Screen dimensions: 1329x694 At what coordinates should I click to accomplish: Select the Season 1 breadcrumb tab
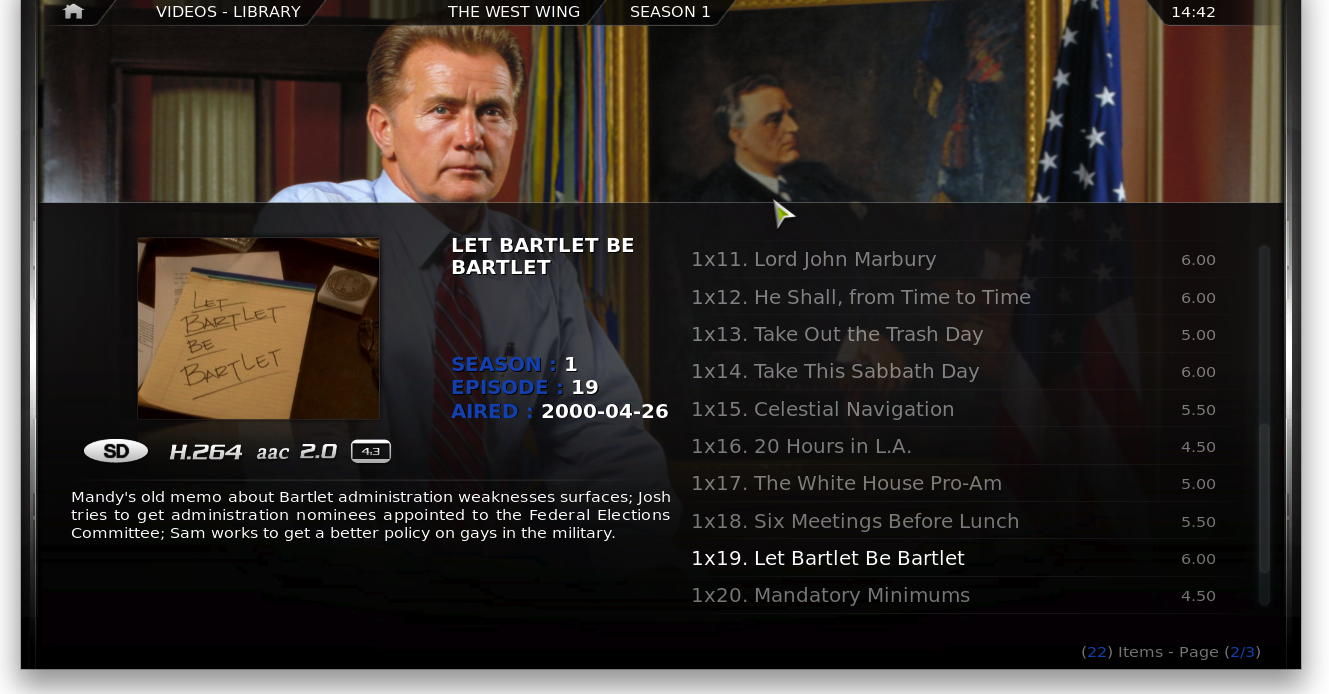670,12
